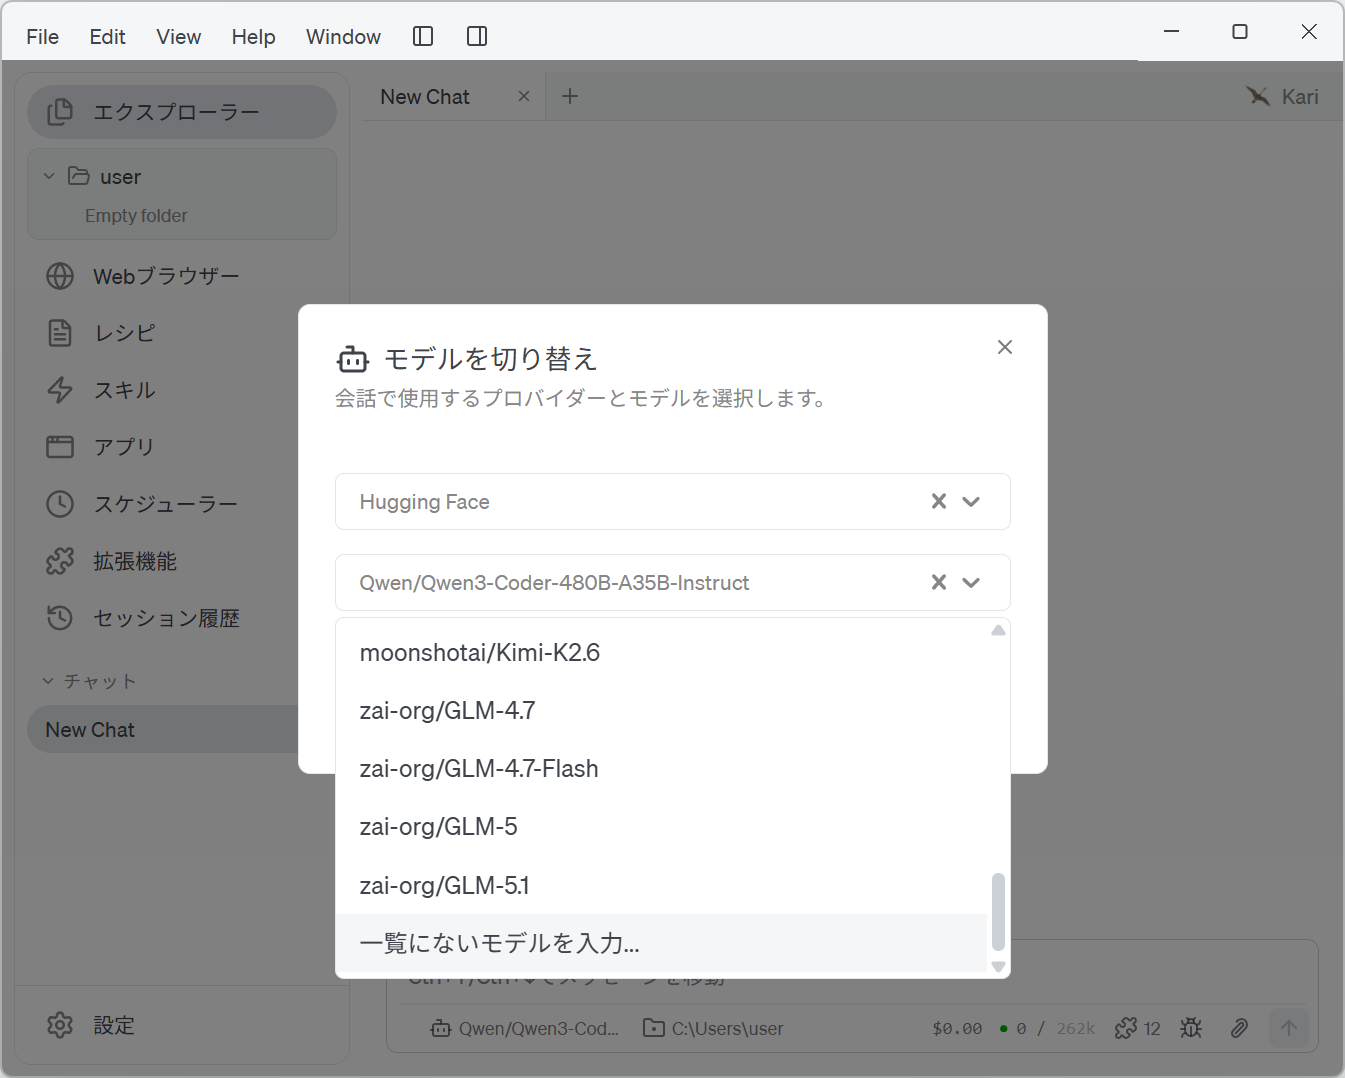The image size is (1345, 1078).
Task: Expand the Hugging Face provider dropdown
Action: [x=971, y=501]
